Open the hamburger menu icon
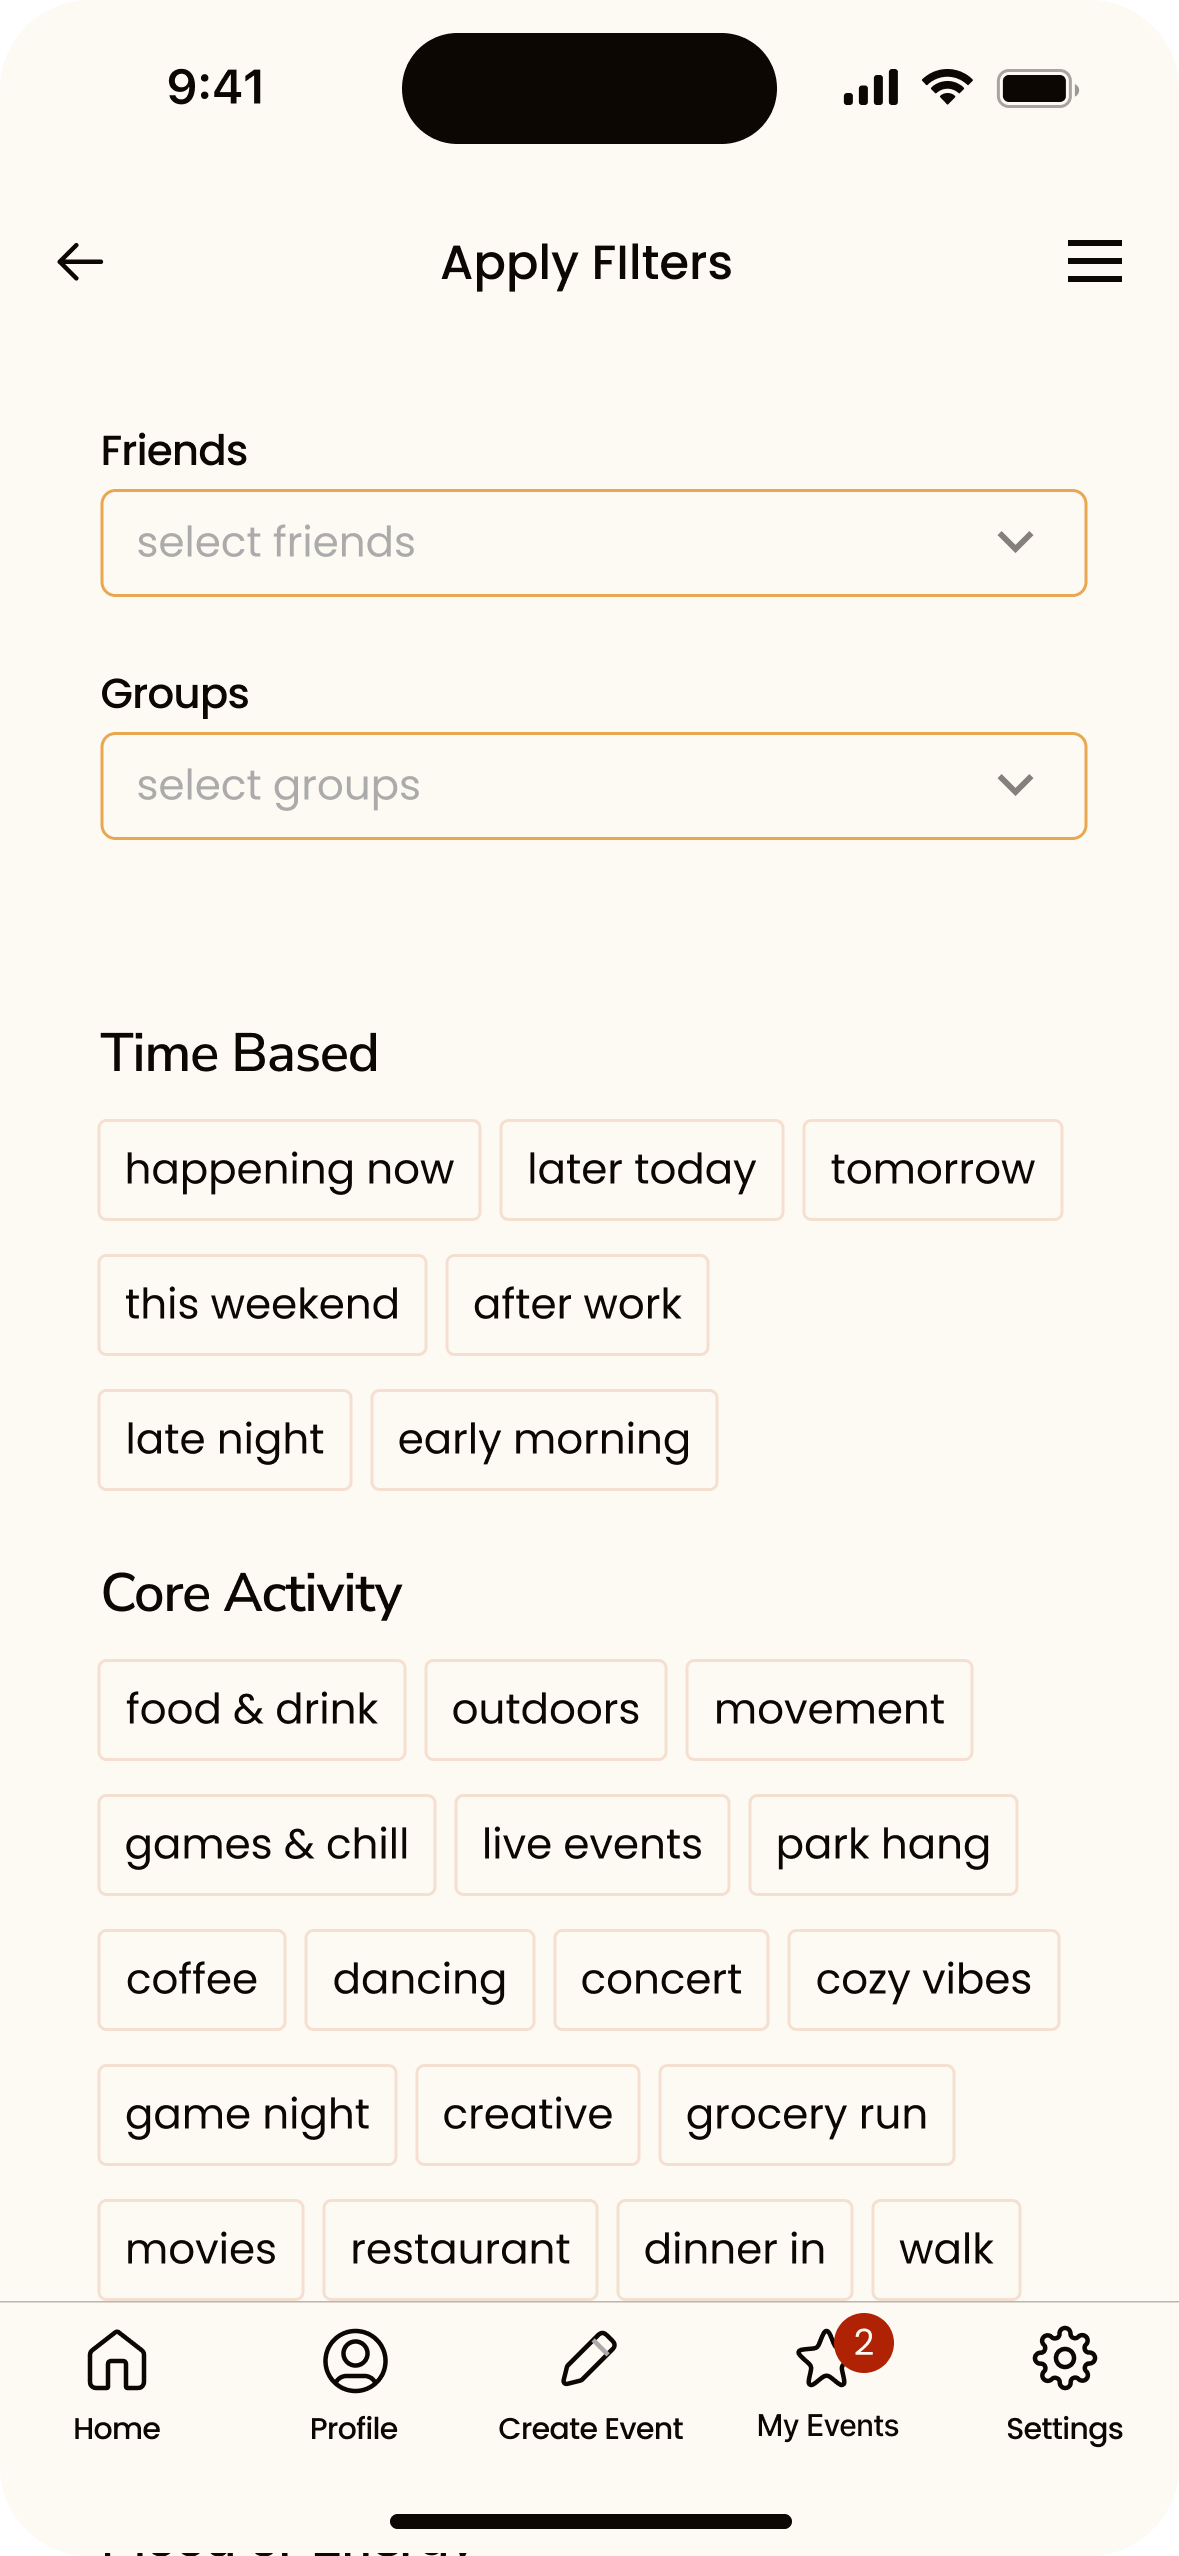 pos(1094,261)
